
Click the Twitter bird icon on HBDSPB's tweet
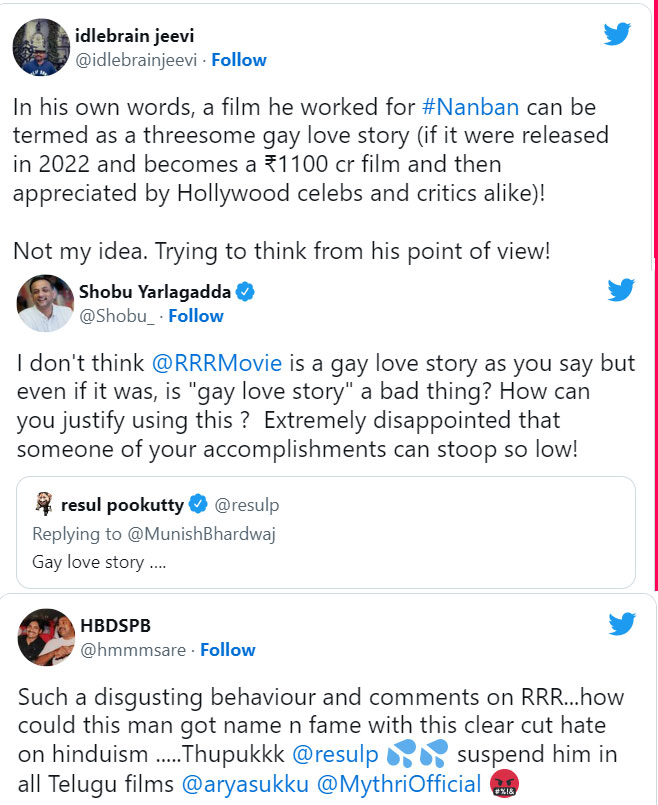pos(621,624)
